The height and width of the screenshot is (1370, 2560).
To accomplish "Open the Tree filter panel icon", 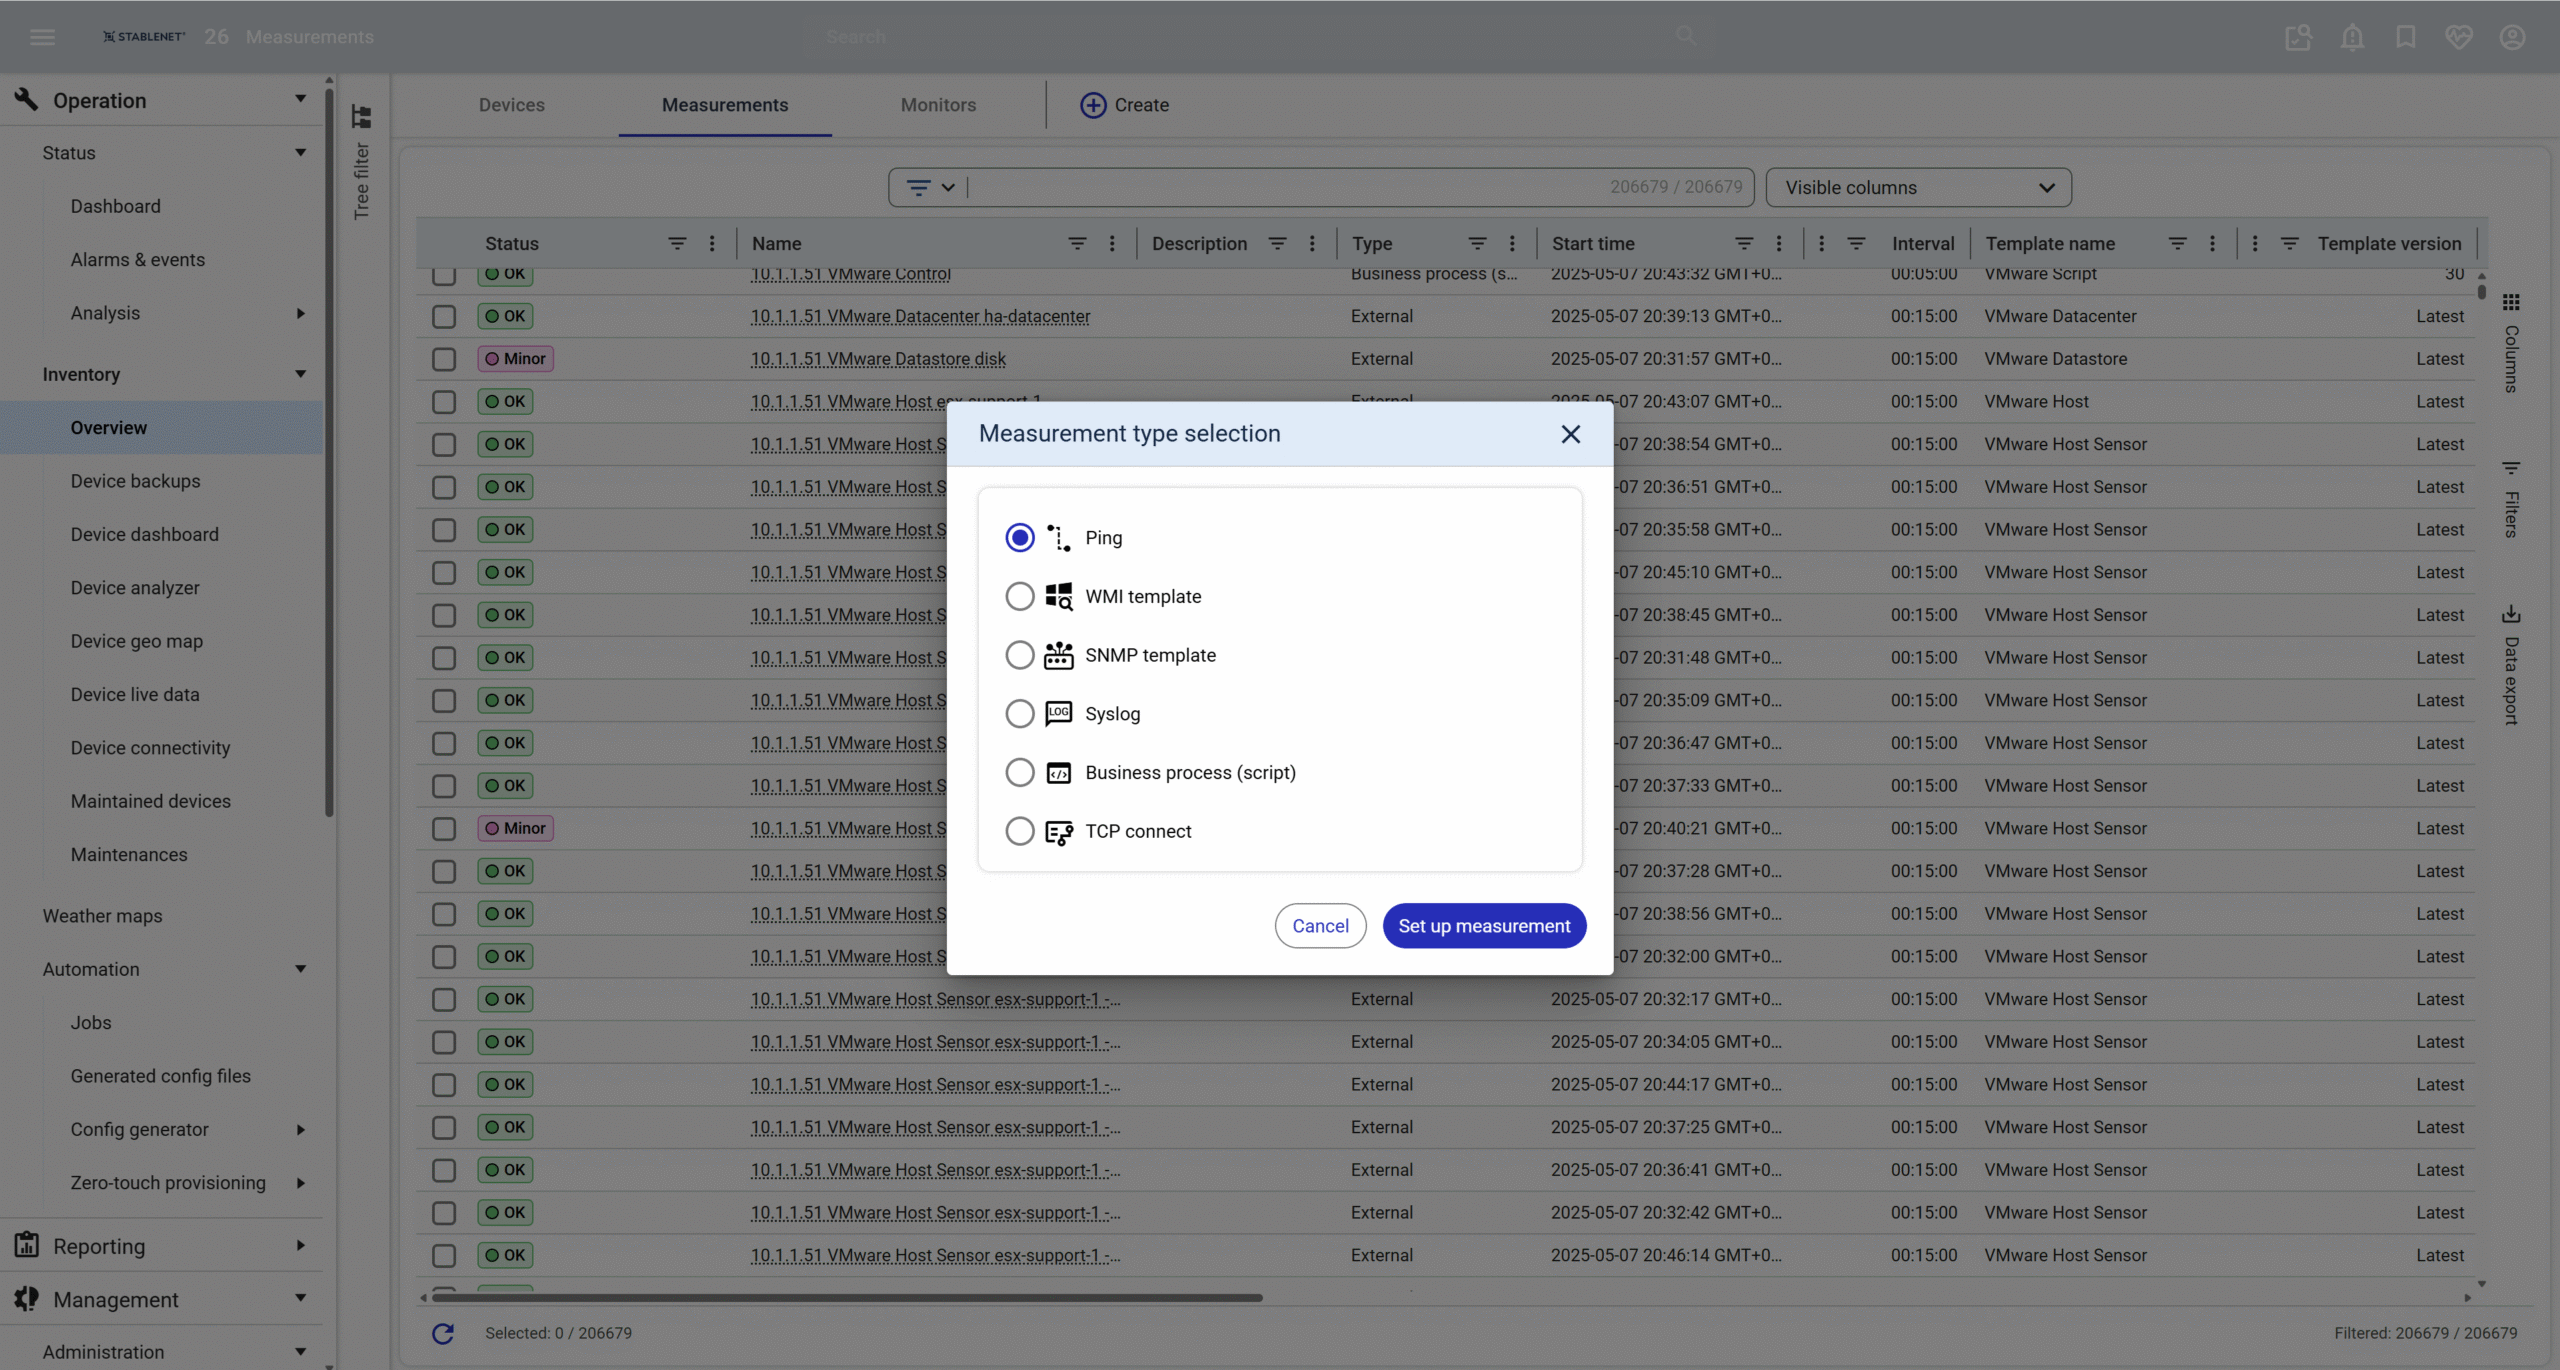I will coord(361,117).
